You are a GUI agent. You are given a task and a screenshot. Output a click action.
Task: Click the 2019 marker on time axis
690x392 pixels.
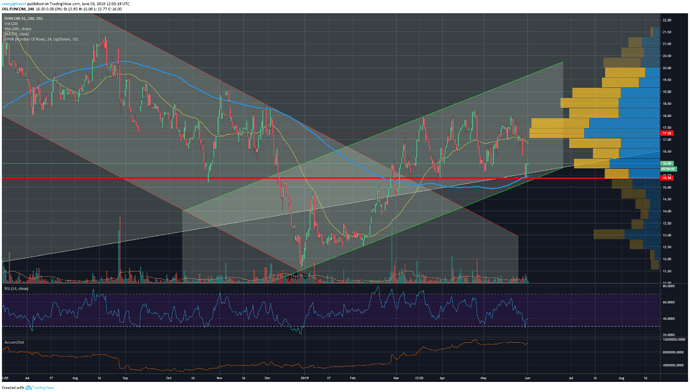click(x=305, y=378)
